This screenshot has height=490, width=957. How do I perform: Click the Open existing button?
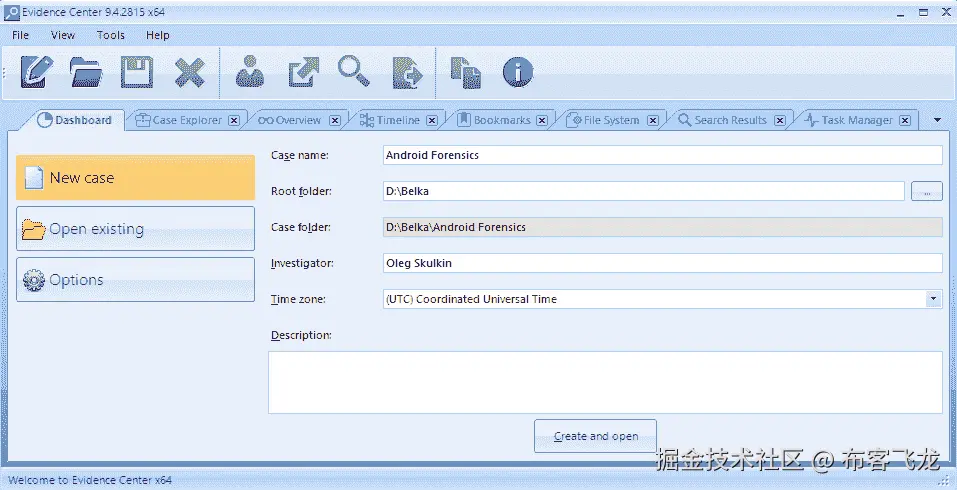135,229
